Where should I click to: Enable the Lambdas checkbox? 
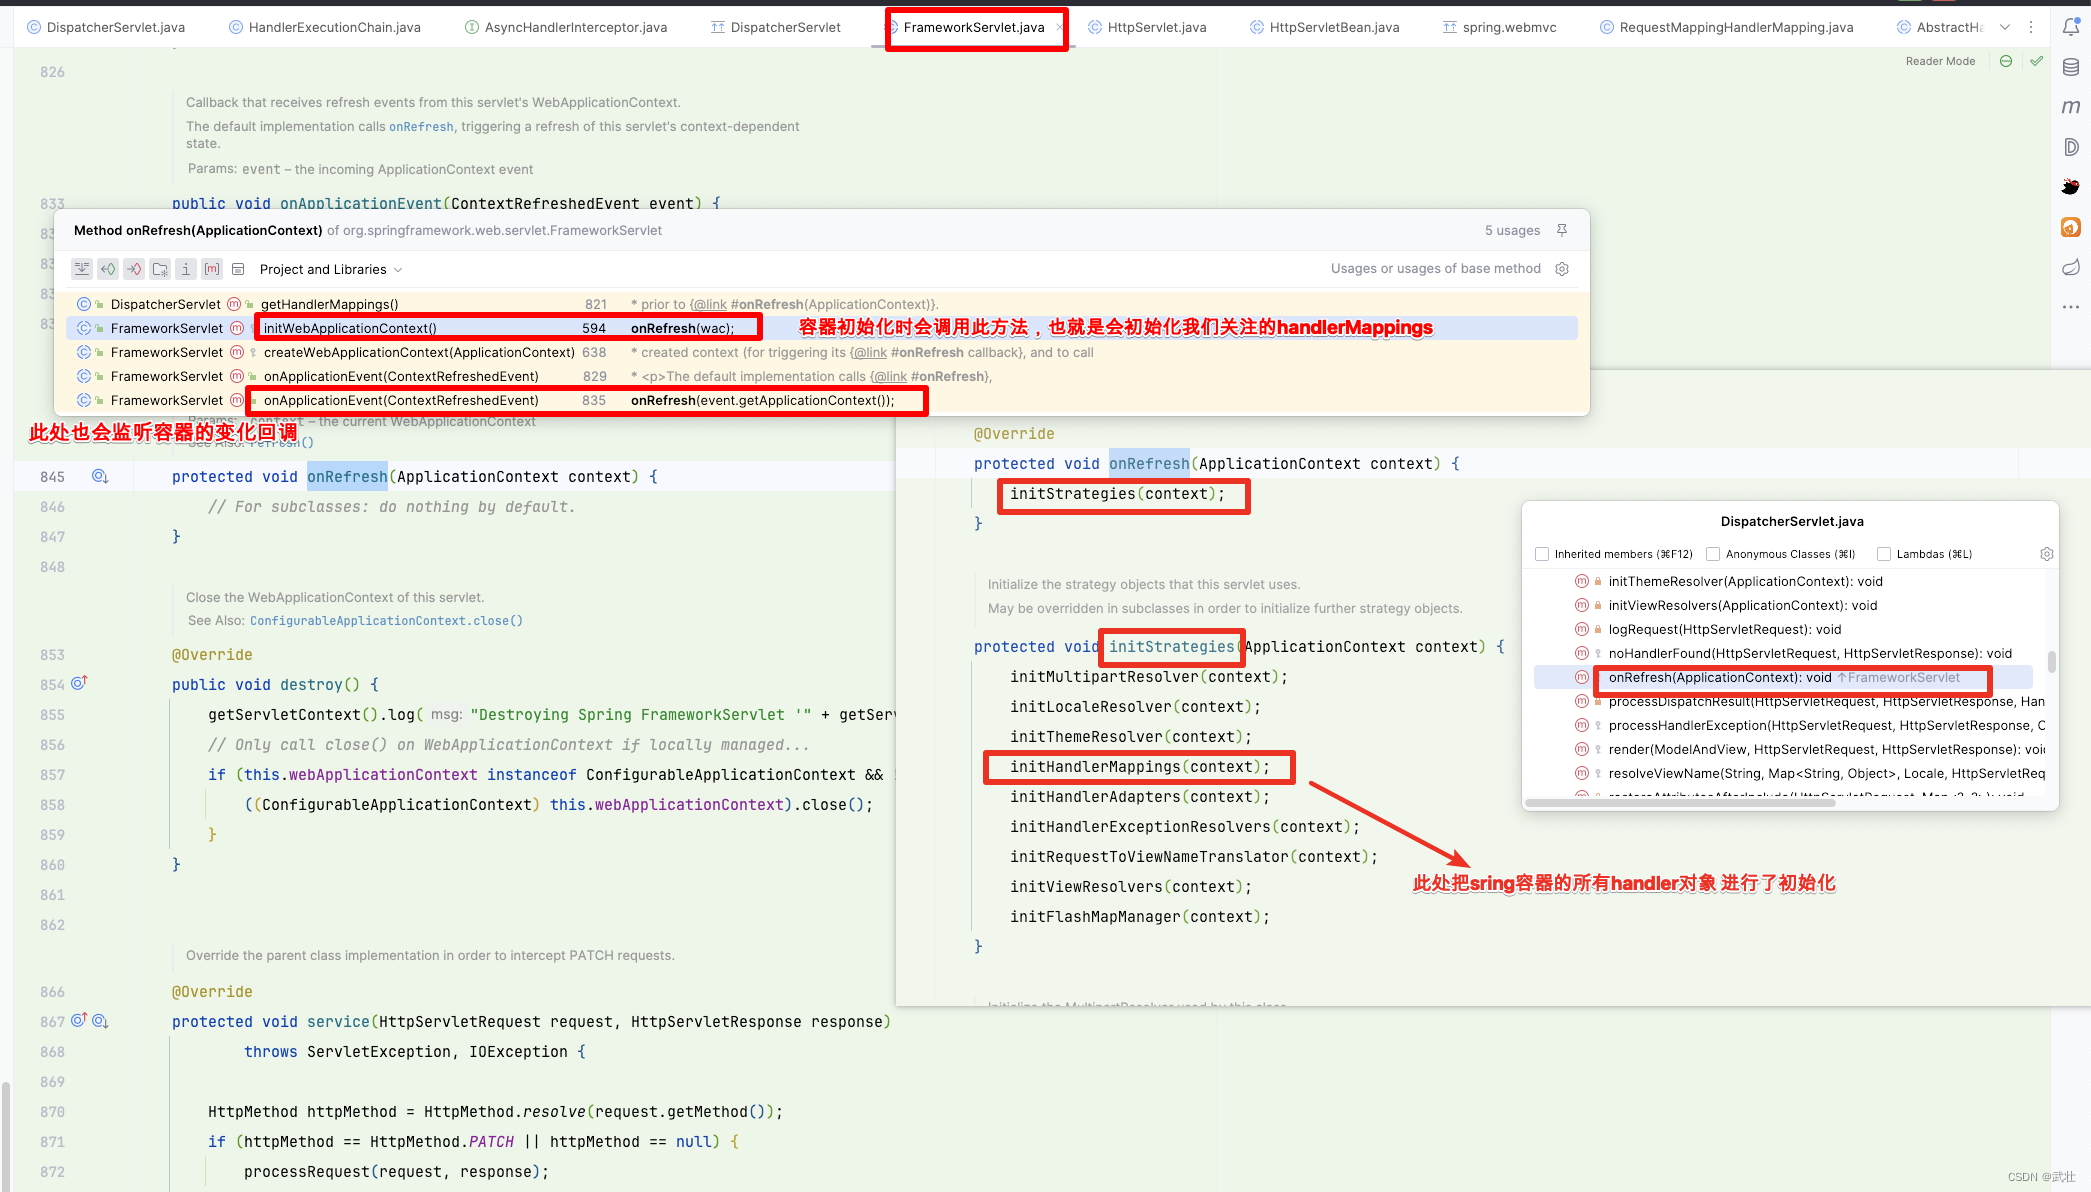coord(1884,554)
